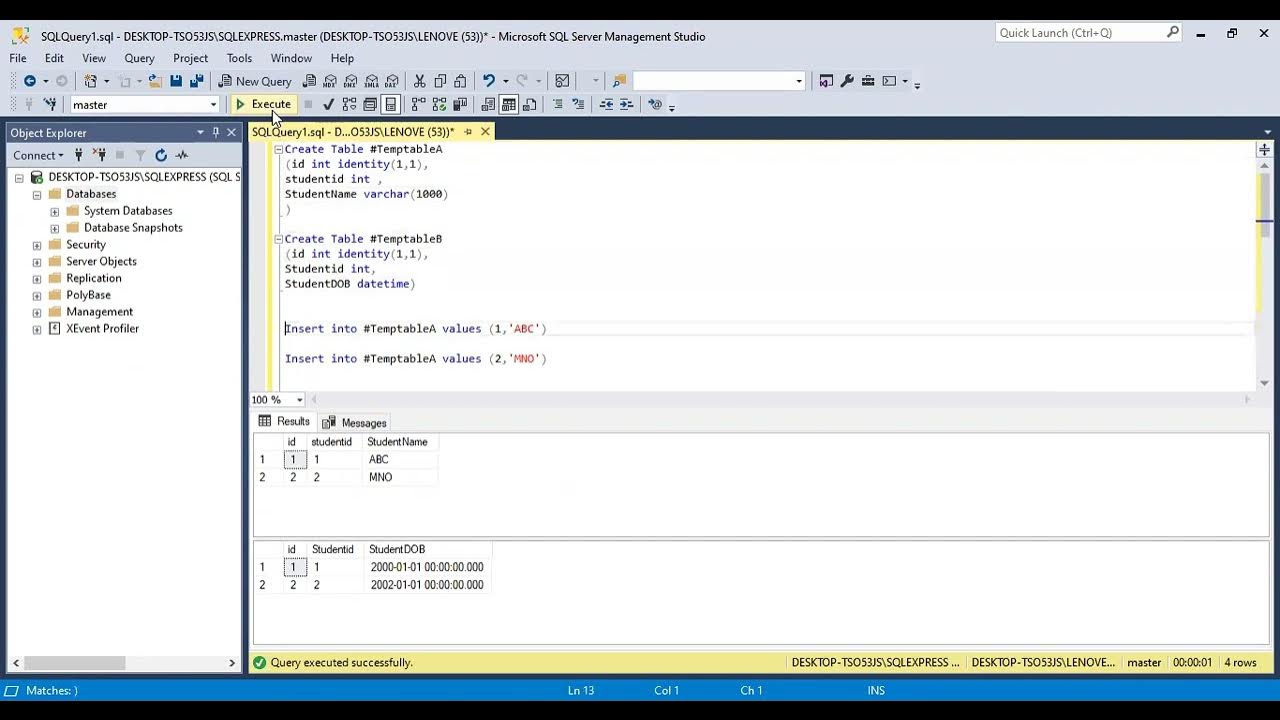1280x720 pixels.
Task: Switch to the Results tab
Action: coord(284,421)
